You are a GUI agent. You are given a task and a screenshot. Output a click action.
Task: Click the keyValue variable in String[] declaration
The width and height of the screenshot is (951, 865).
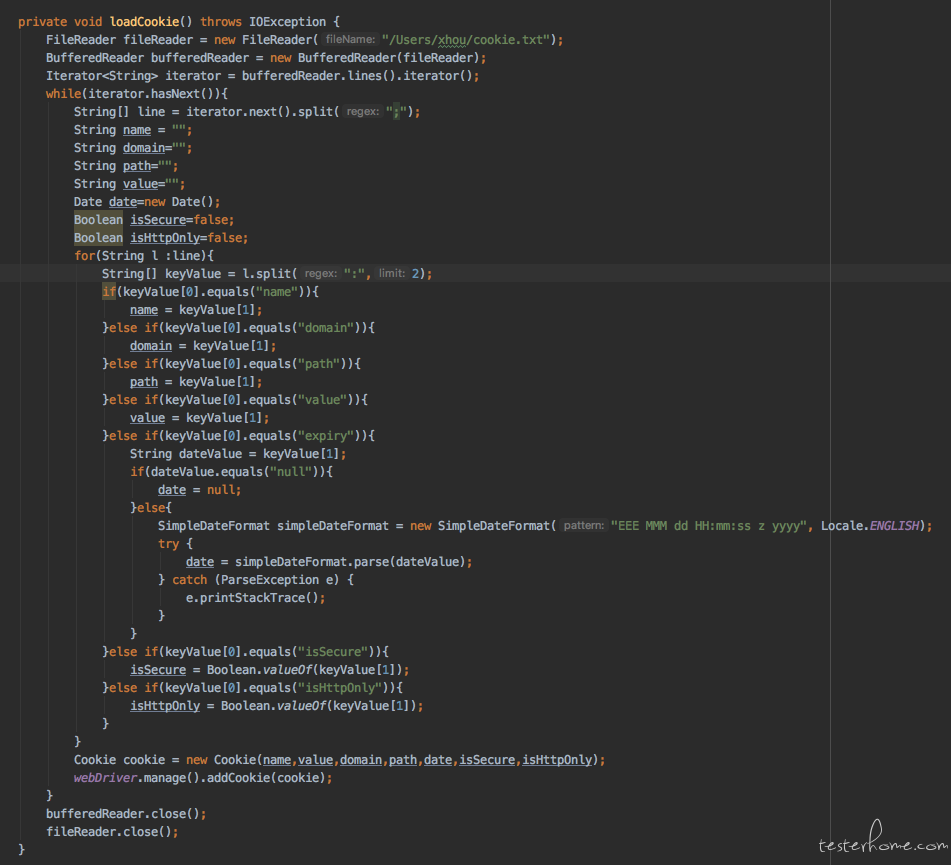pos(193,274)
